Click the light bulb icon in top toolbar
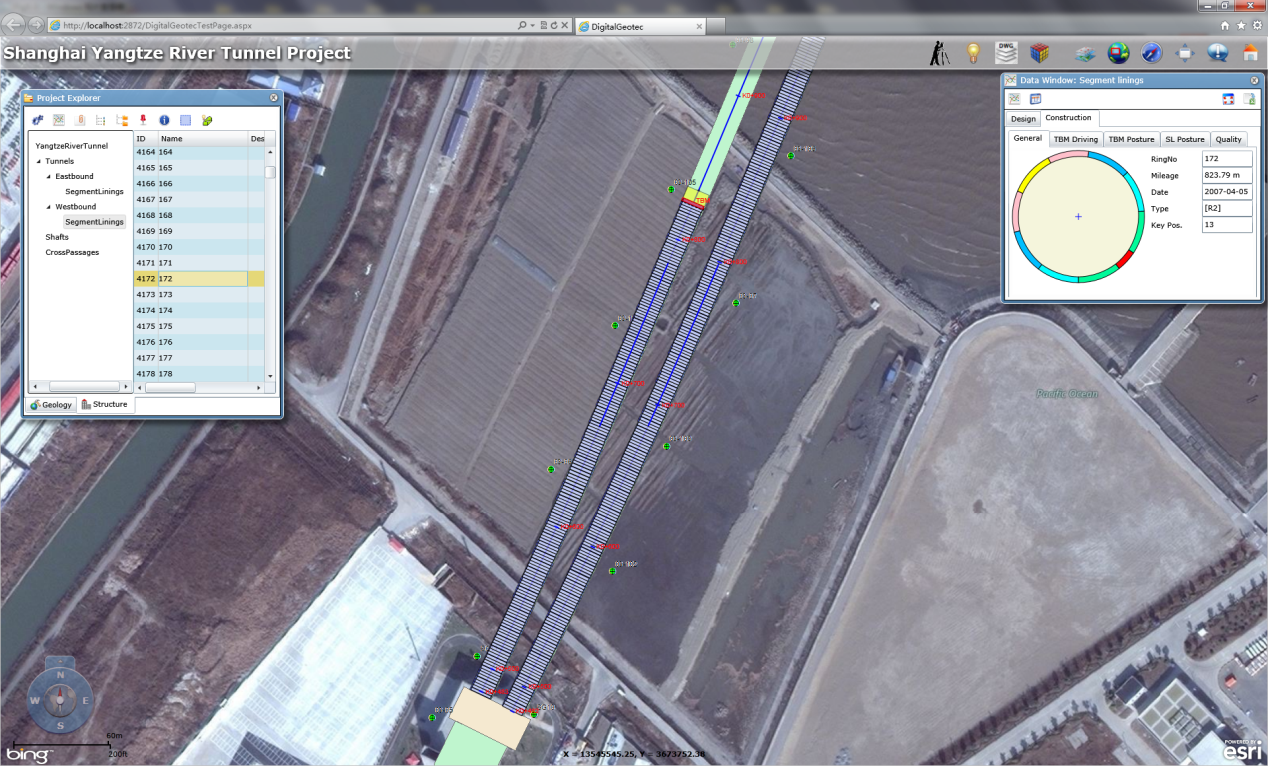This screenshot has height=766, width=1268. point(972,53)
